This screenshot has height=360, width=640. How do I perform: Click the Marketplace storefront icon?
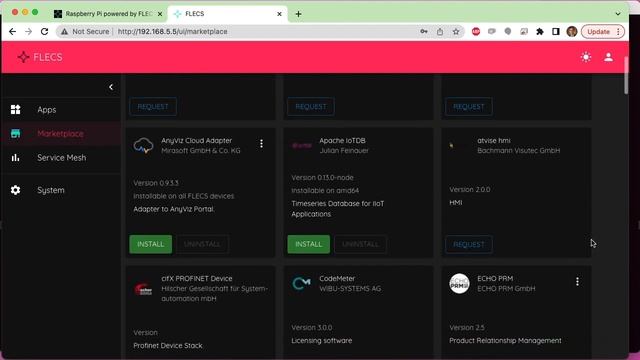click(16, 133)
